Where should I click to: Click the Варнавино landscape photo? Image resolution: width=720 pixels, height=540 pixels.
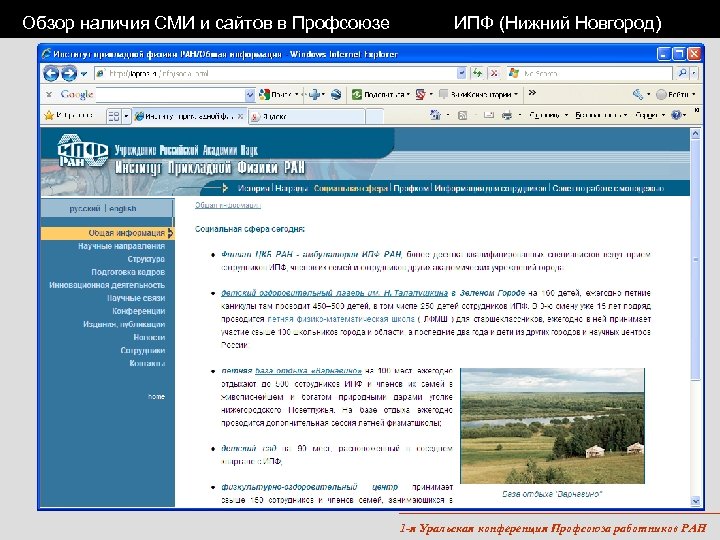[x=552, y=426]
